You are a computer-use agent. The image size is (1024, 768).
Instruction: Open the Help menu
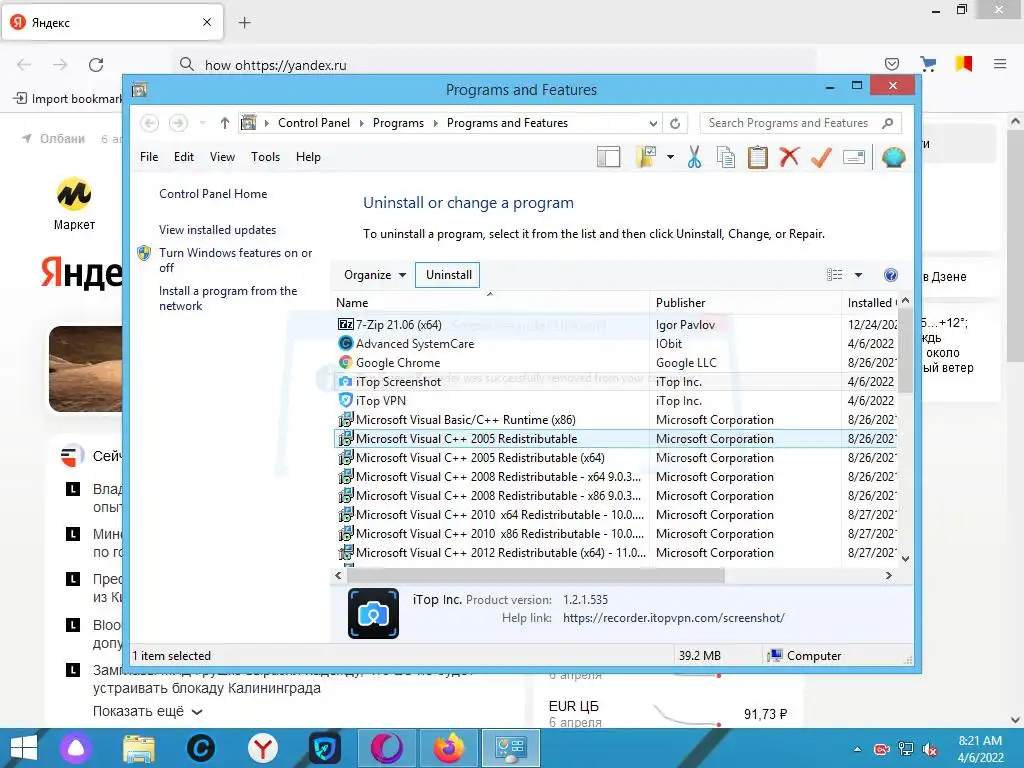[308, 157]
